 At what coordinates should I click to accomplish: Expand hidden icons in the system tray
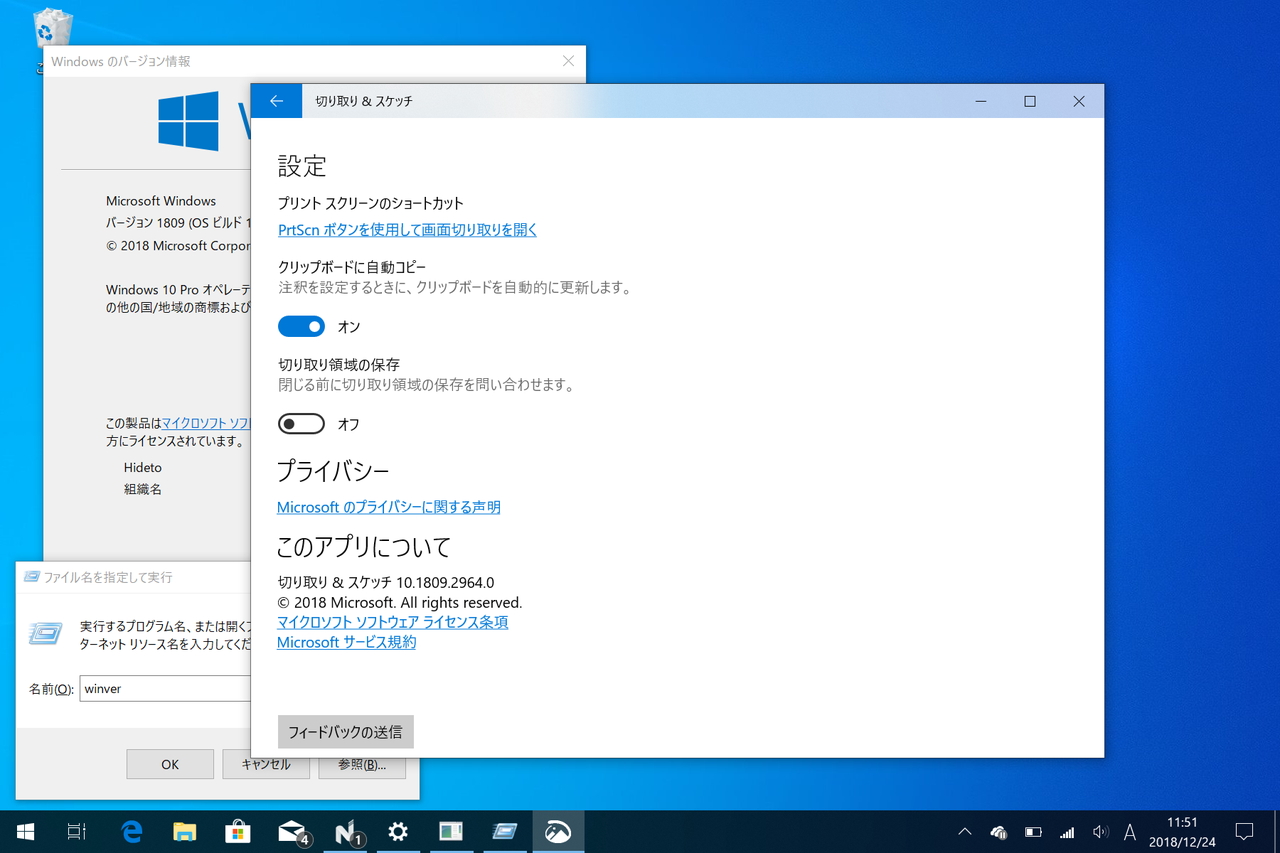[963, 831]
